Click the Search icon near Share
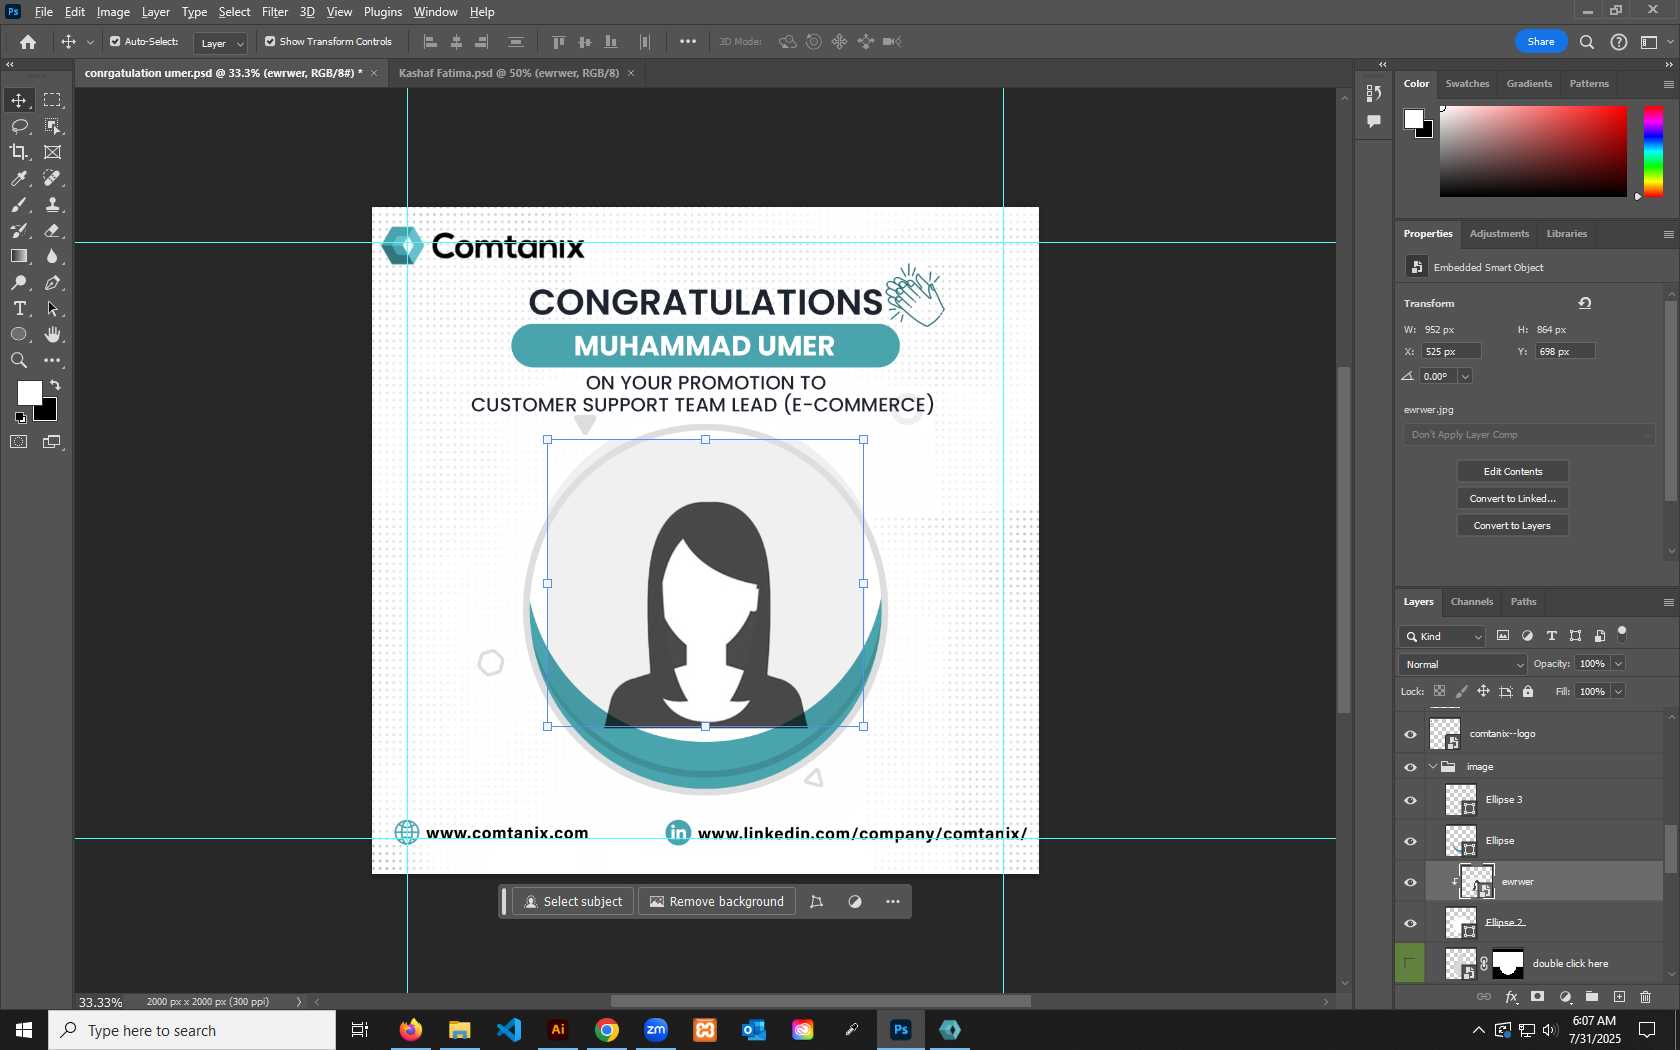Viewport: 1680px width, 1050px height. point(1587,42)
